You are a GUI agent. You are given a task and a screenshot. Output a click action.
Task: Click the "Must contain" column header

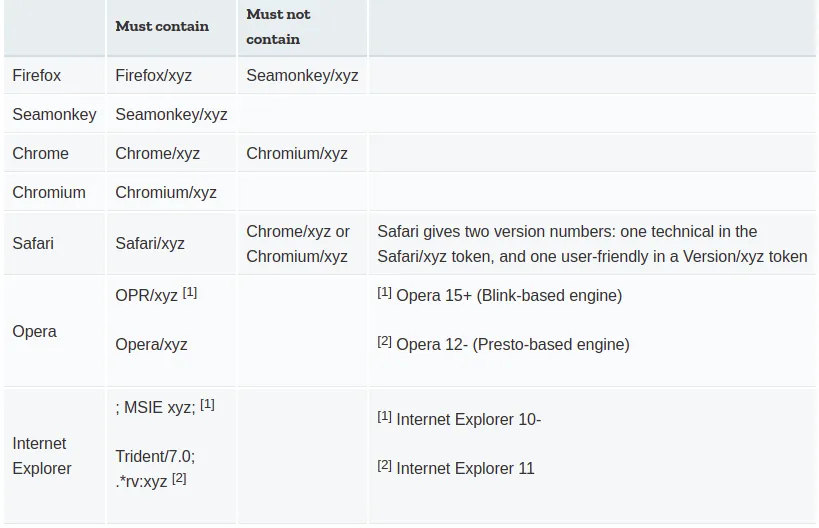[x=162, y=27]
